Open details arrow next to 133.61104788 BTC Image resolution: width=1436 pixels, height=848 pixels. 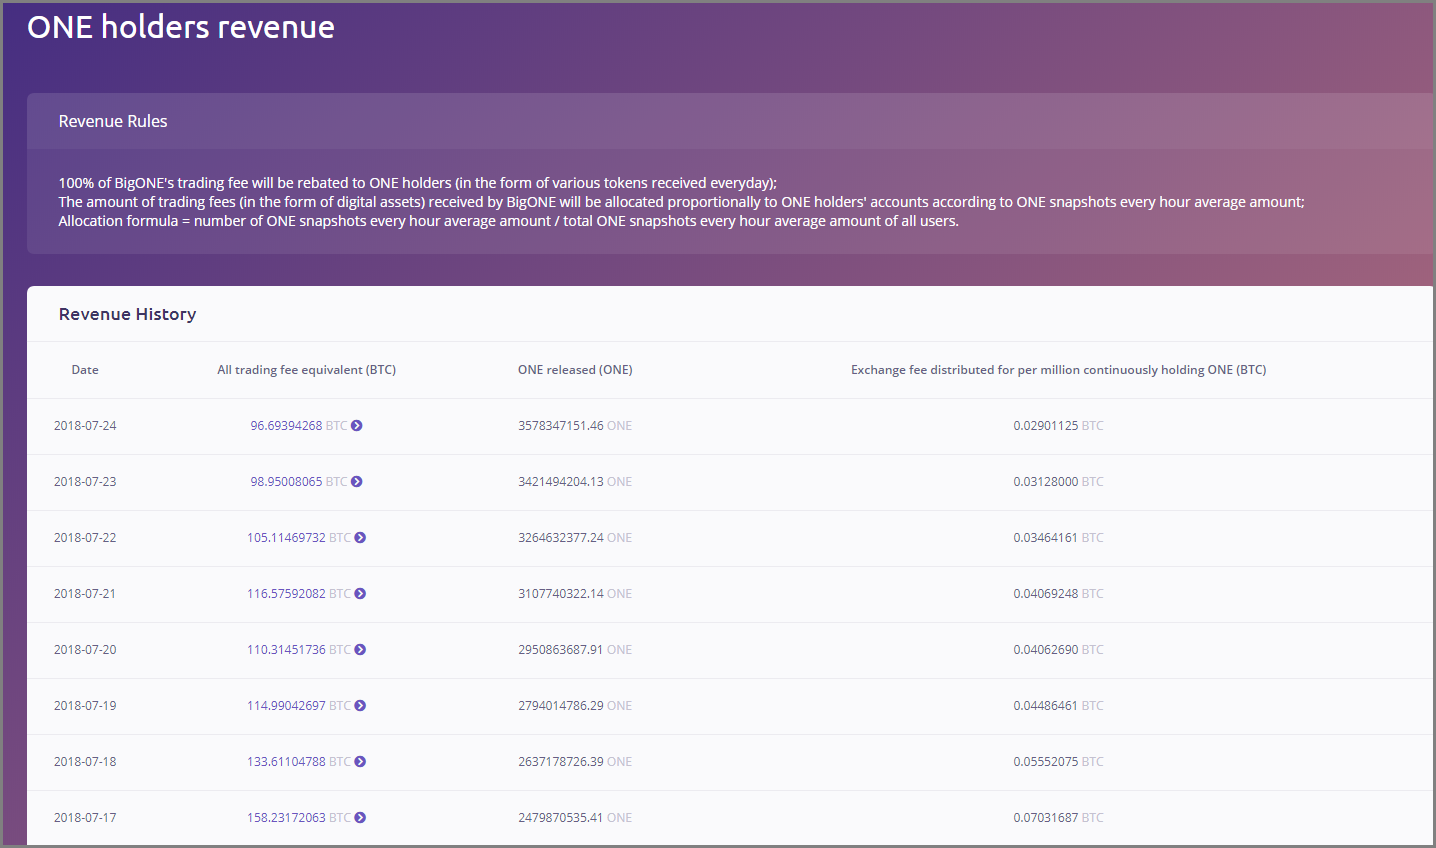(360, 762)
